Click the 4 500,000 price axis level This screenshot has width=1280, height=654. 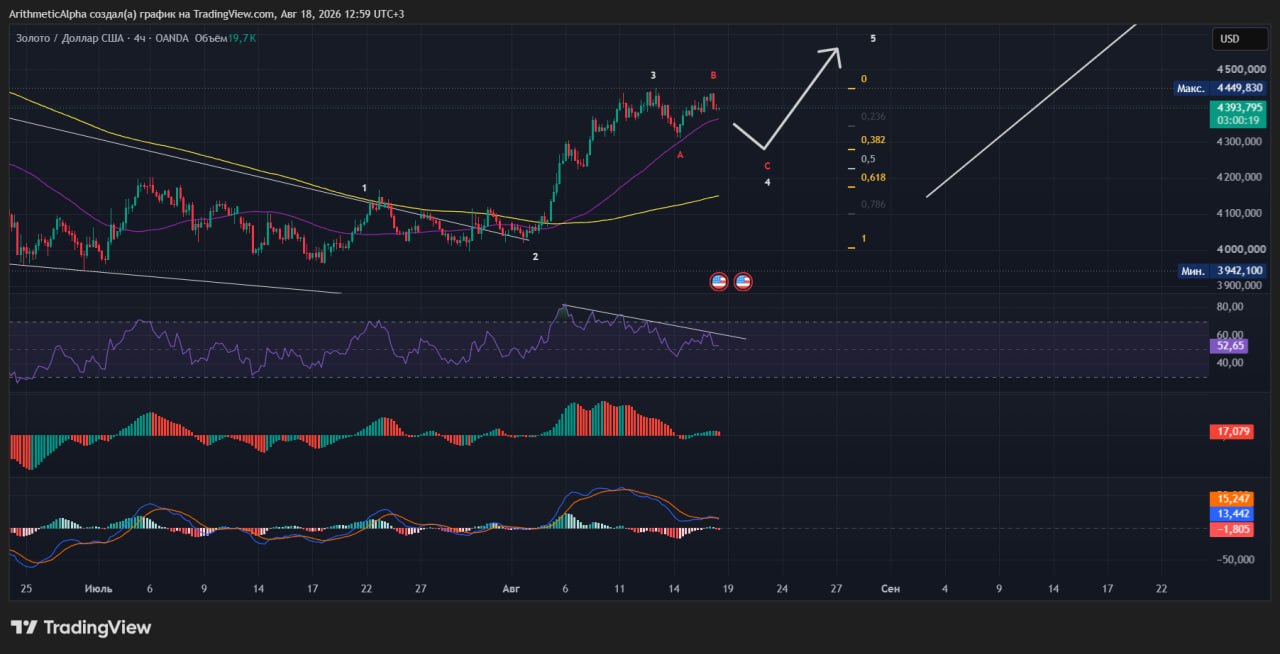[1242, 69]
